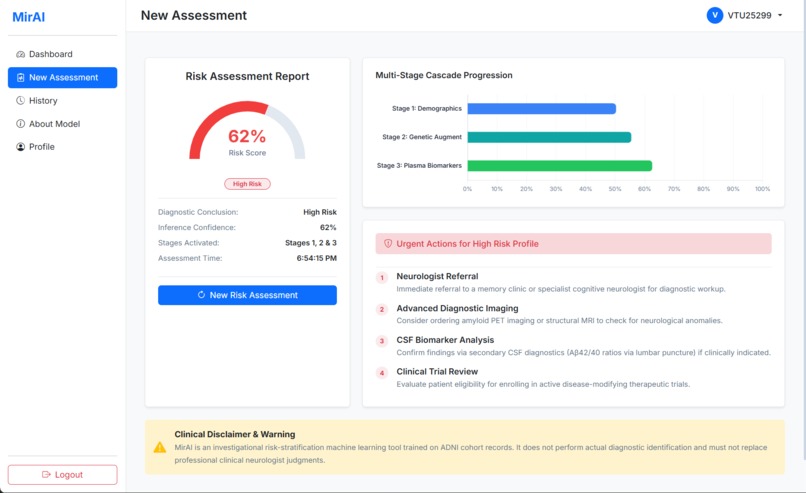This screenshot has height=493, width=806.
Task: Click the New Risk Assessment button
Action: (x=247, y=295)
